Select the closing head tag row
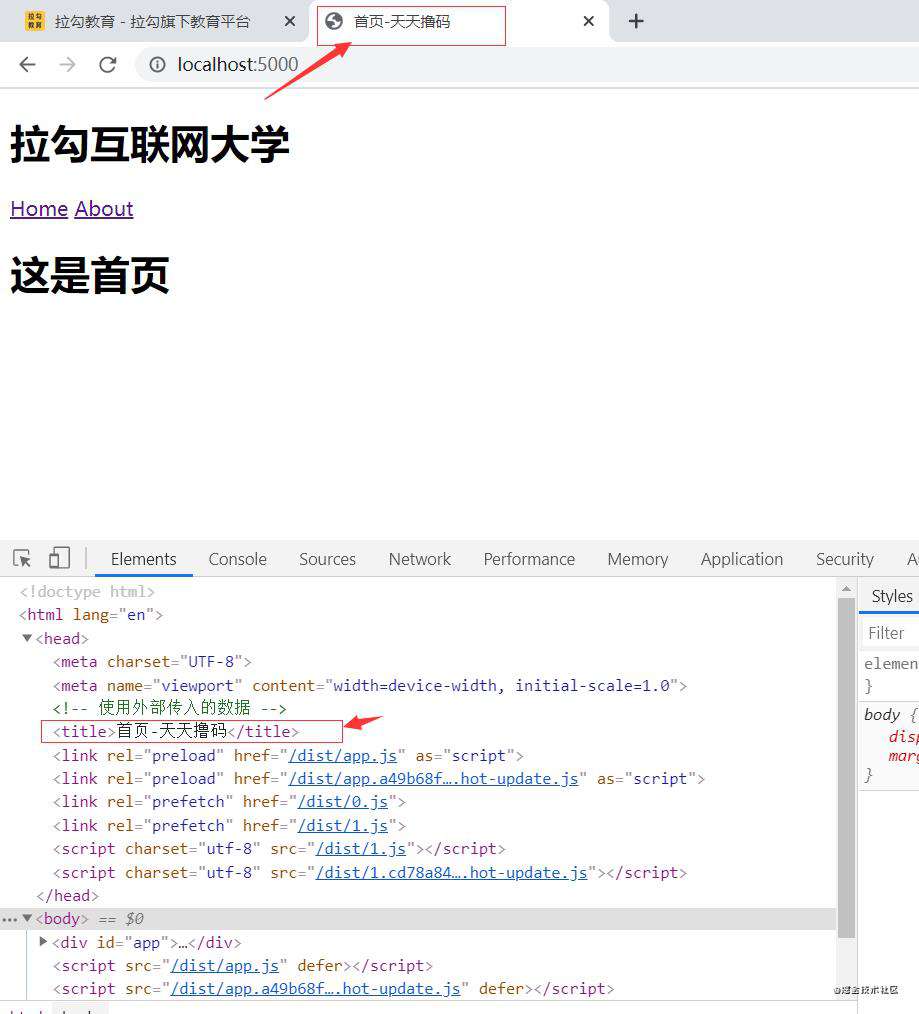Image resolution: width=919 pixels, height=1014 pixels. coord(67,896)
